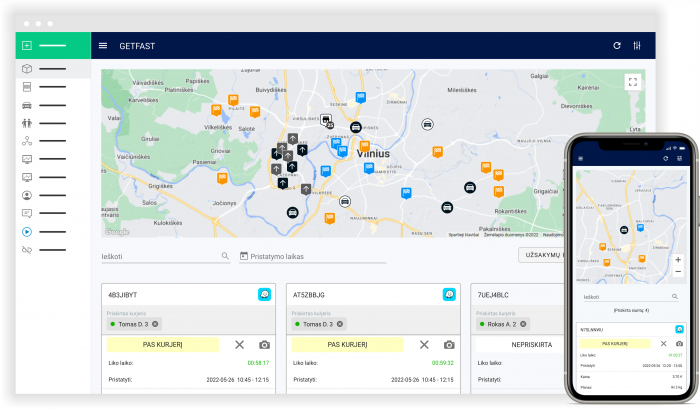
Task: Click the PAS KURJERĮ status on the phone
Action: pyautogui.click(x=615, y=343)
